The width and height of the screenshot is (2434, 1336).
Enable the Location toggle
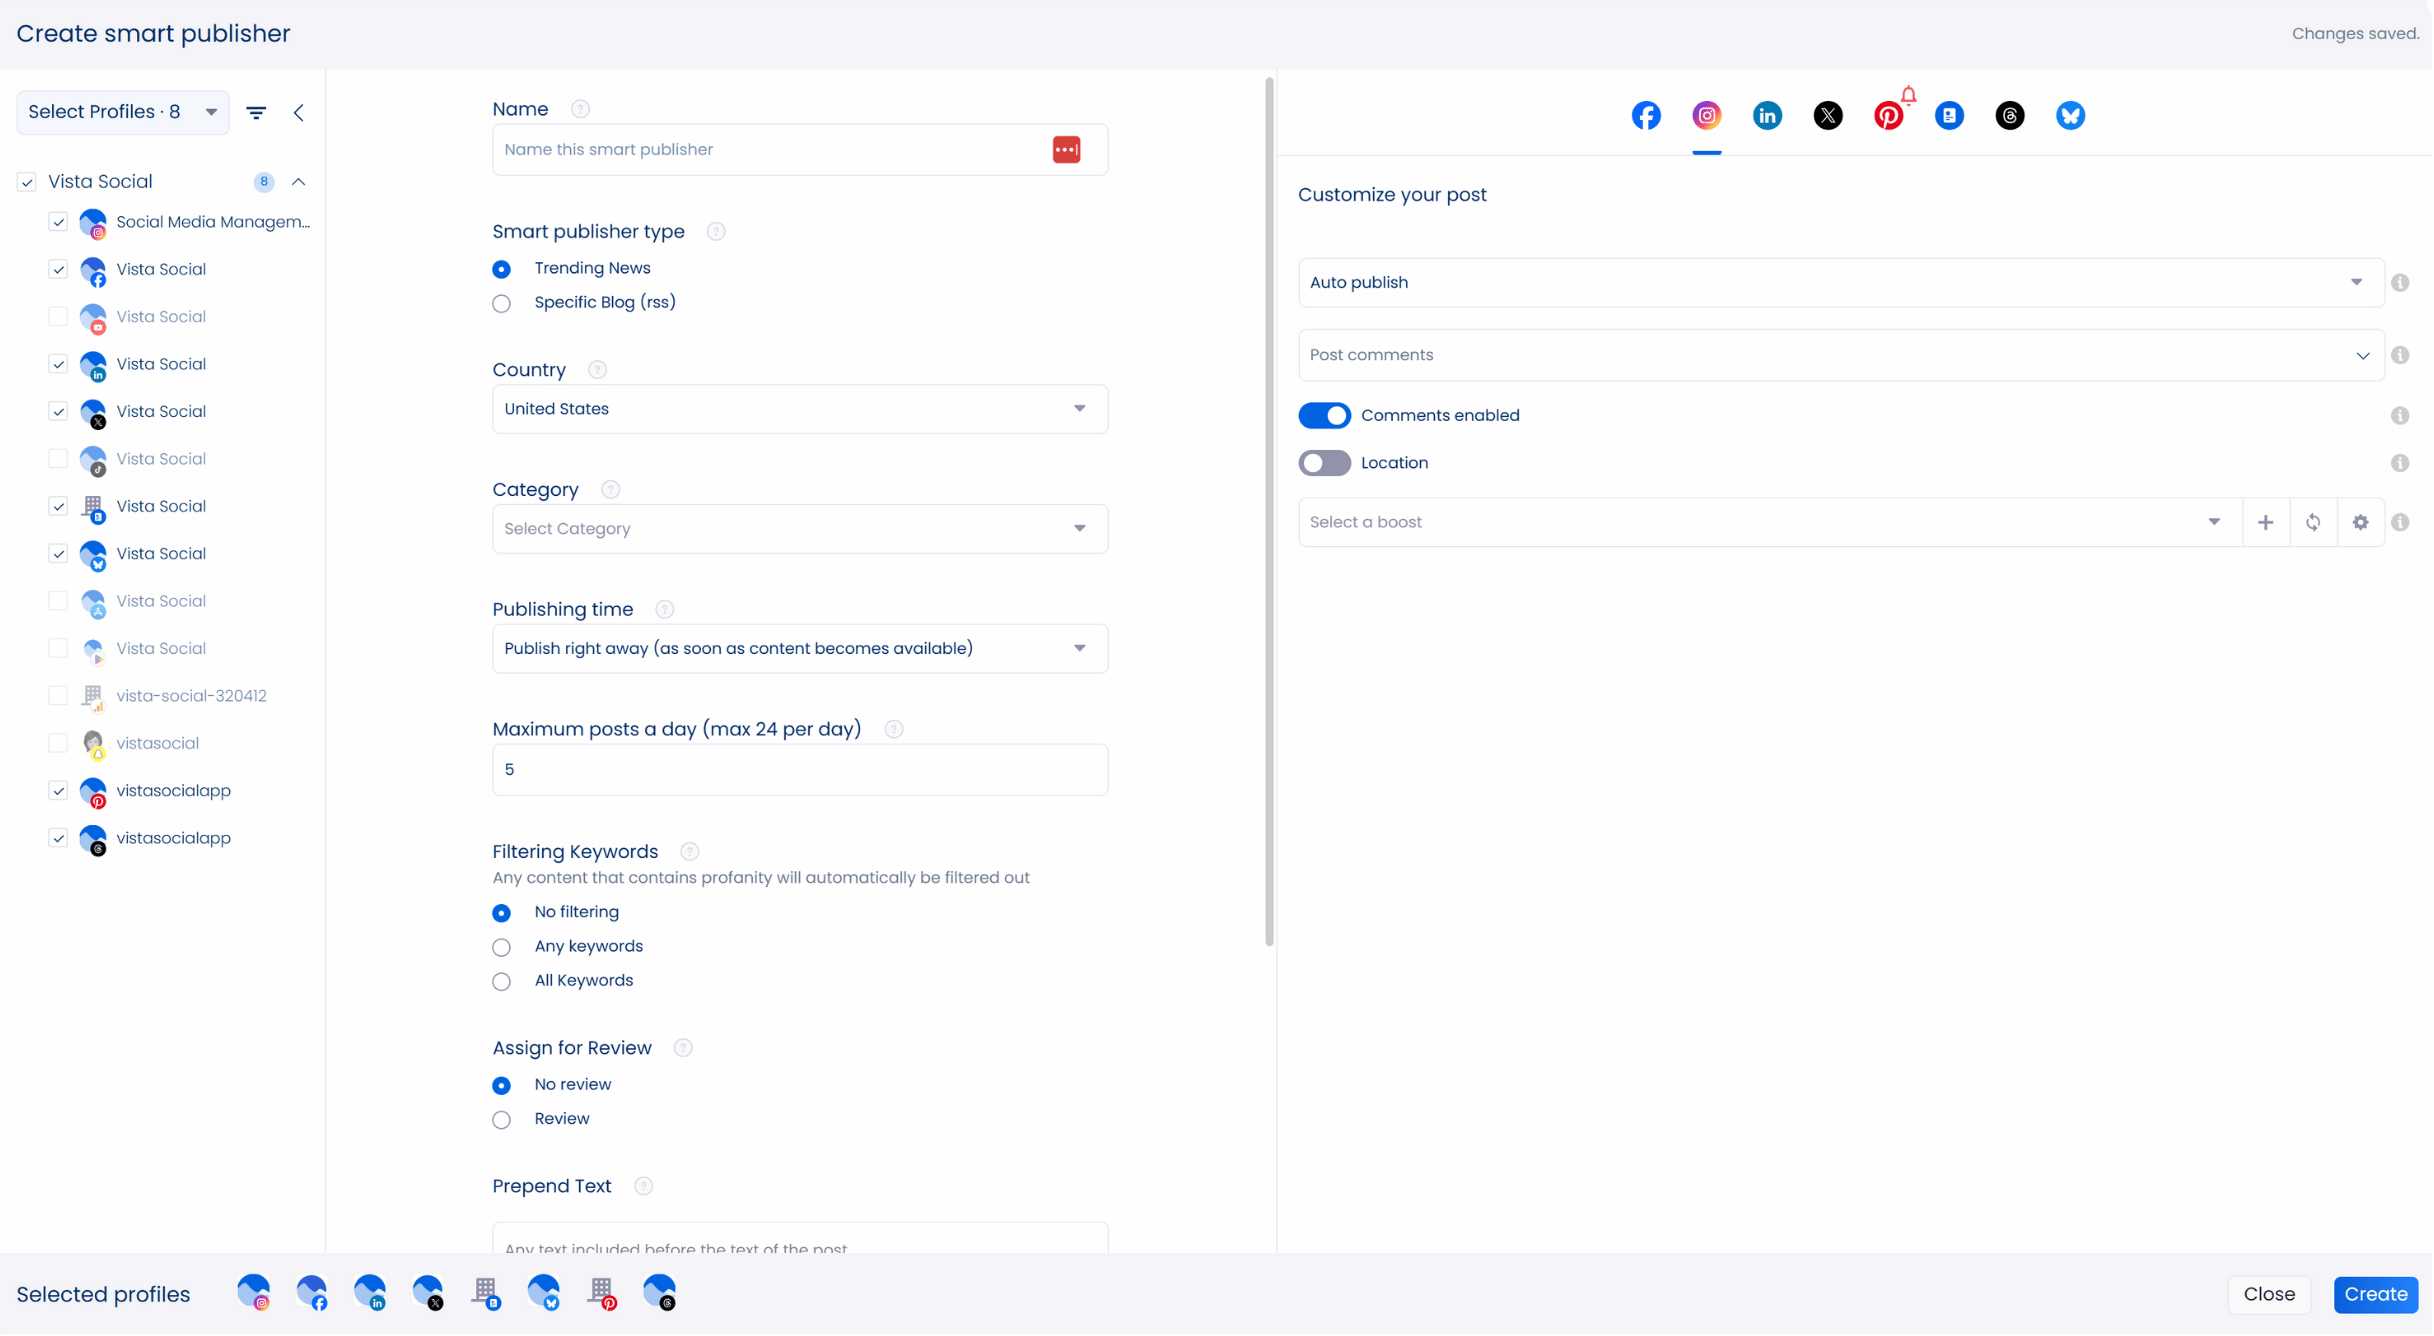(1324, 463)
